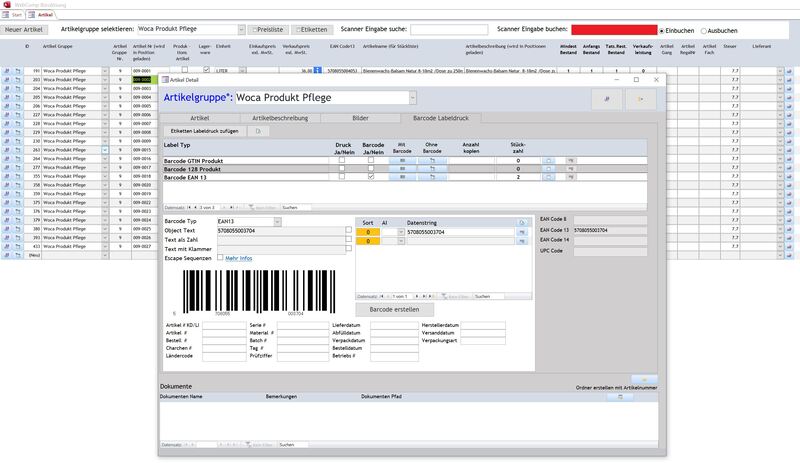Select Ausbuchen radio button
Screen dimensions: 800x463
[x=704, y=31]
